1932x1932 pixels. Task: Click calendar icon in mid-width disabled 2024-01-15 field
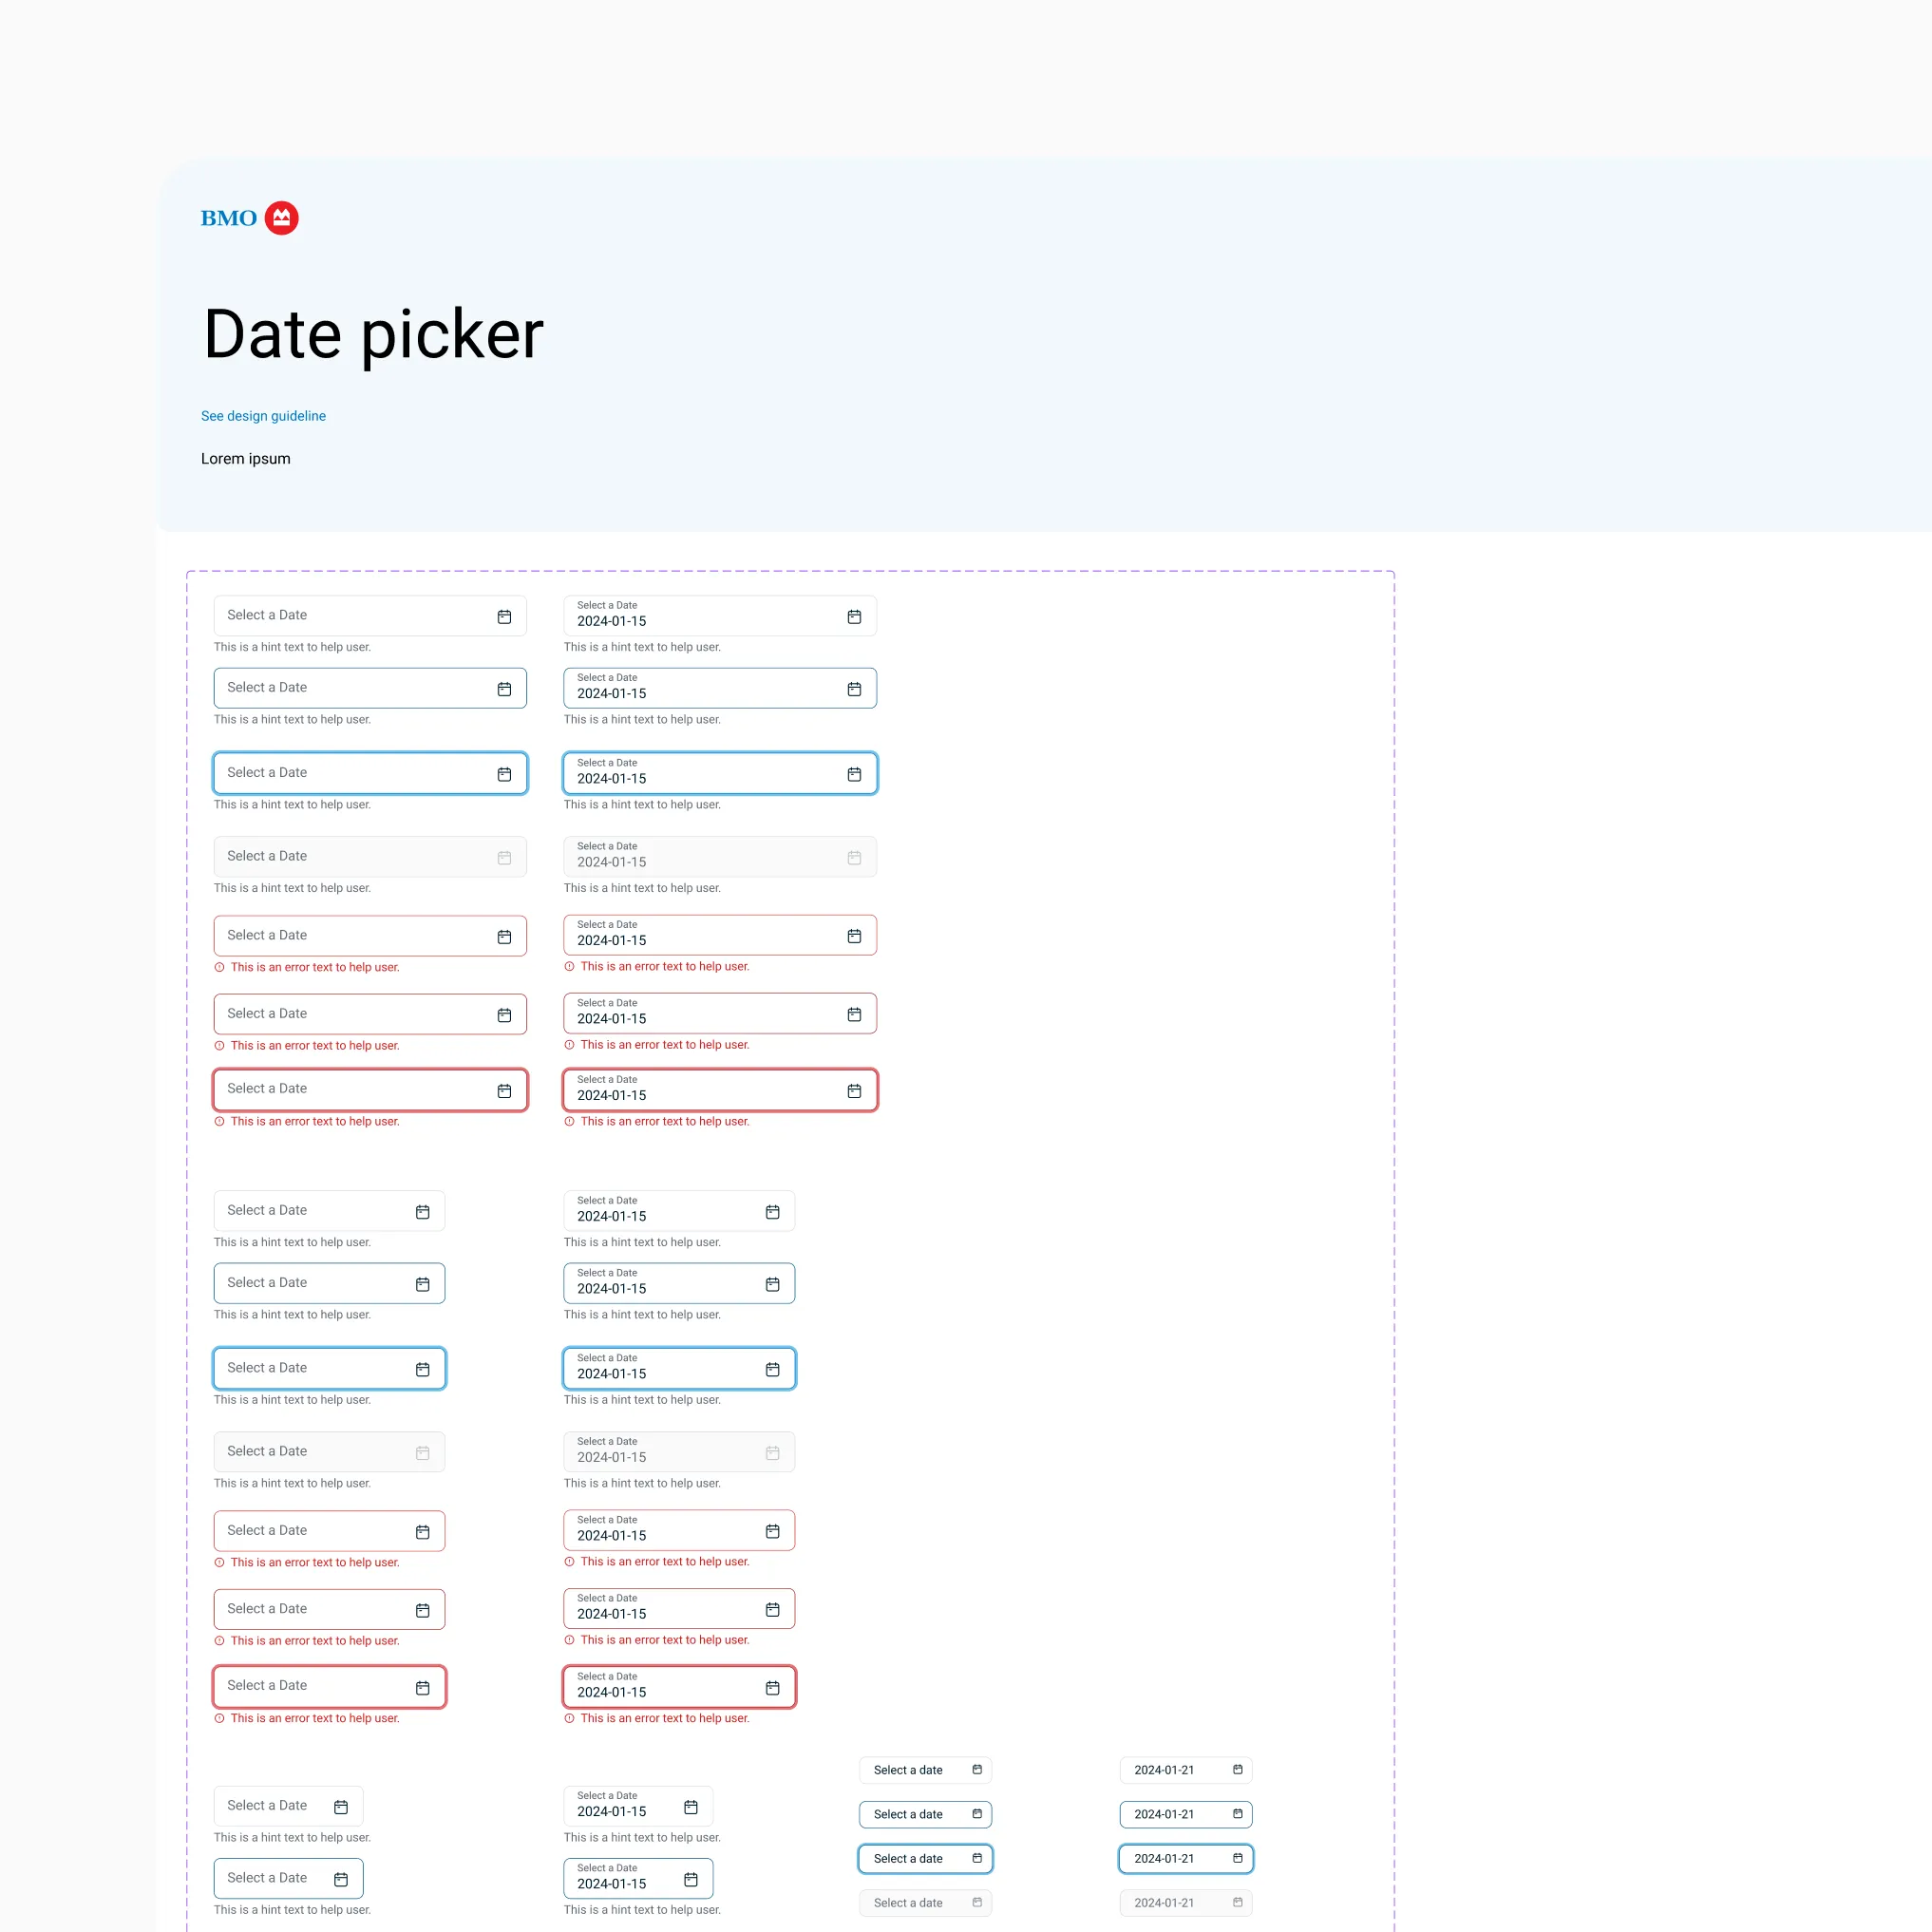773,1453
